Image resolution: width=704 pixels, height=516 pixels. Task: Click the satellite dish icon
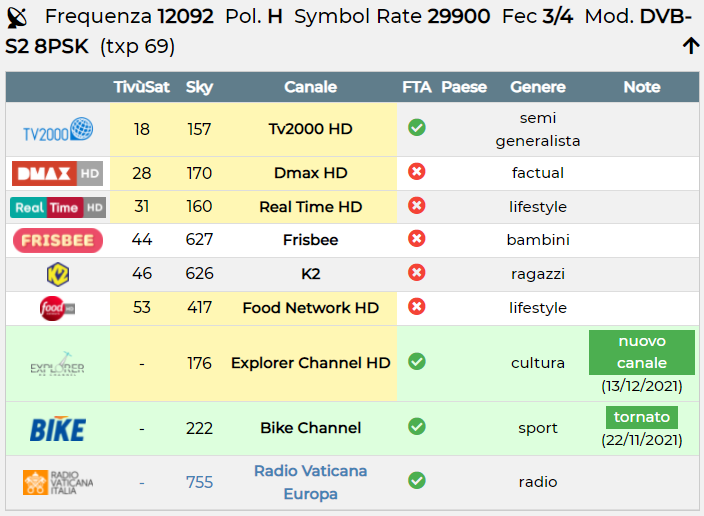(x=18, y=18)
